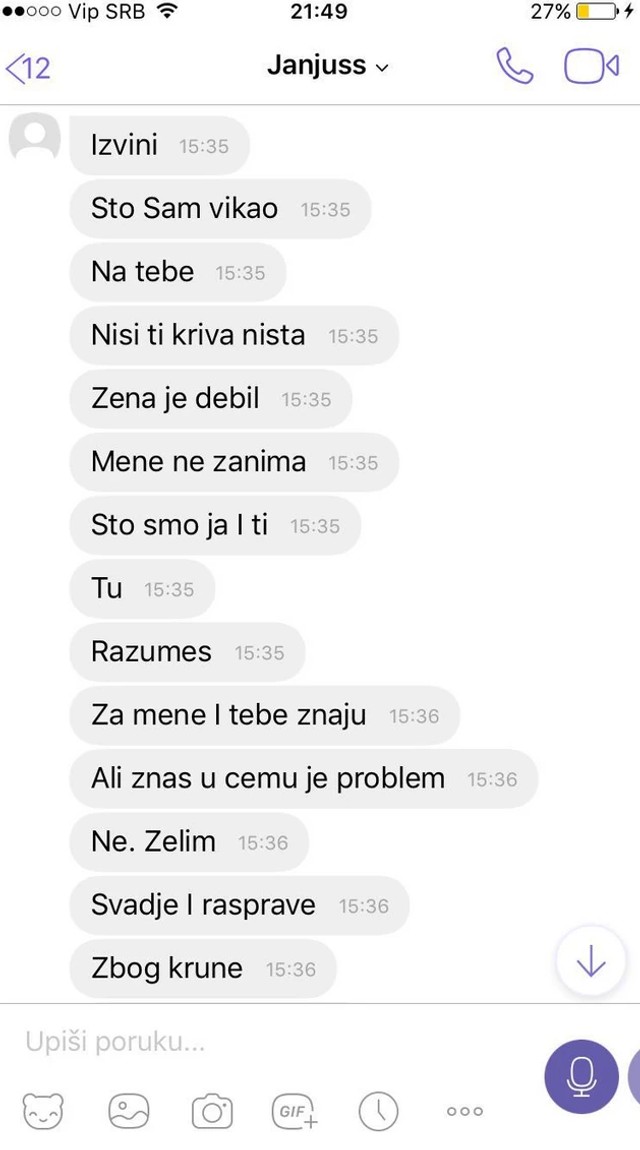Open the timed messages clock icon
This screenshot has height=1150, width=640.
378,1110
